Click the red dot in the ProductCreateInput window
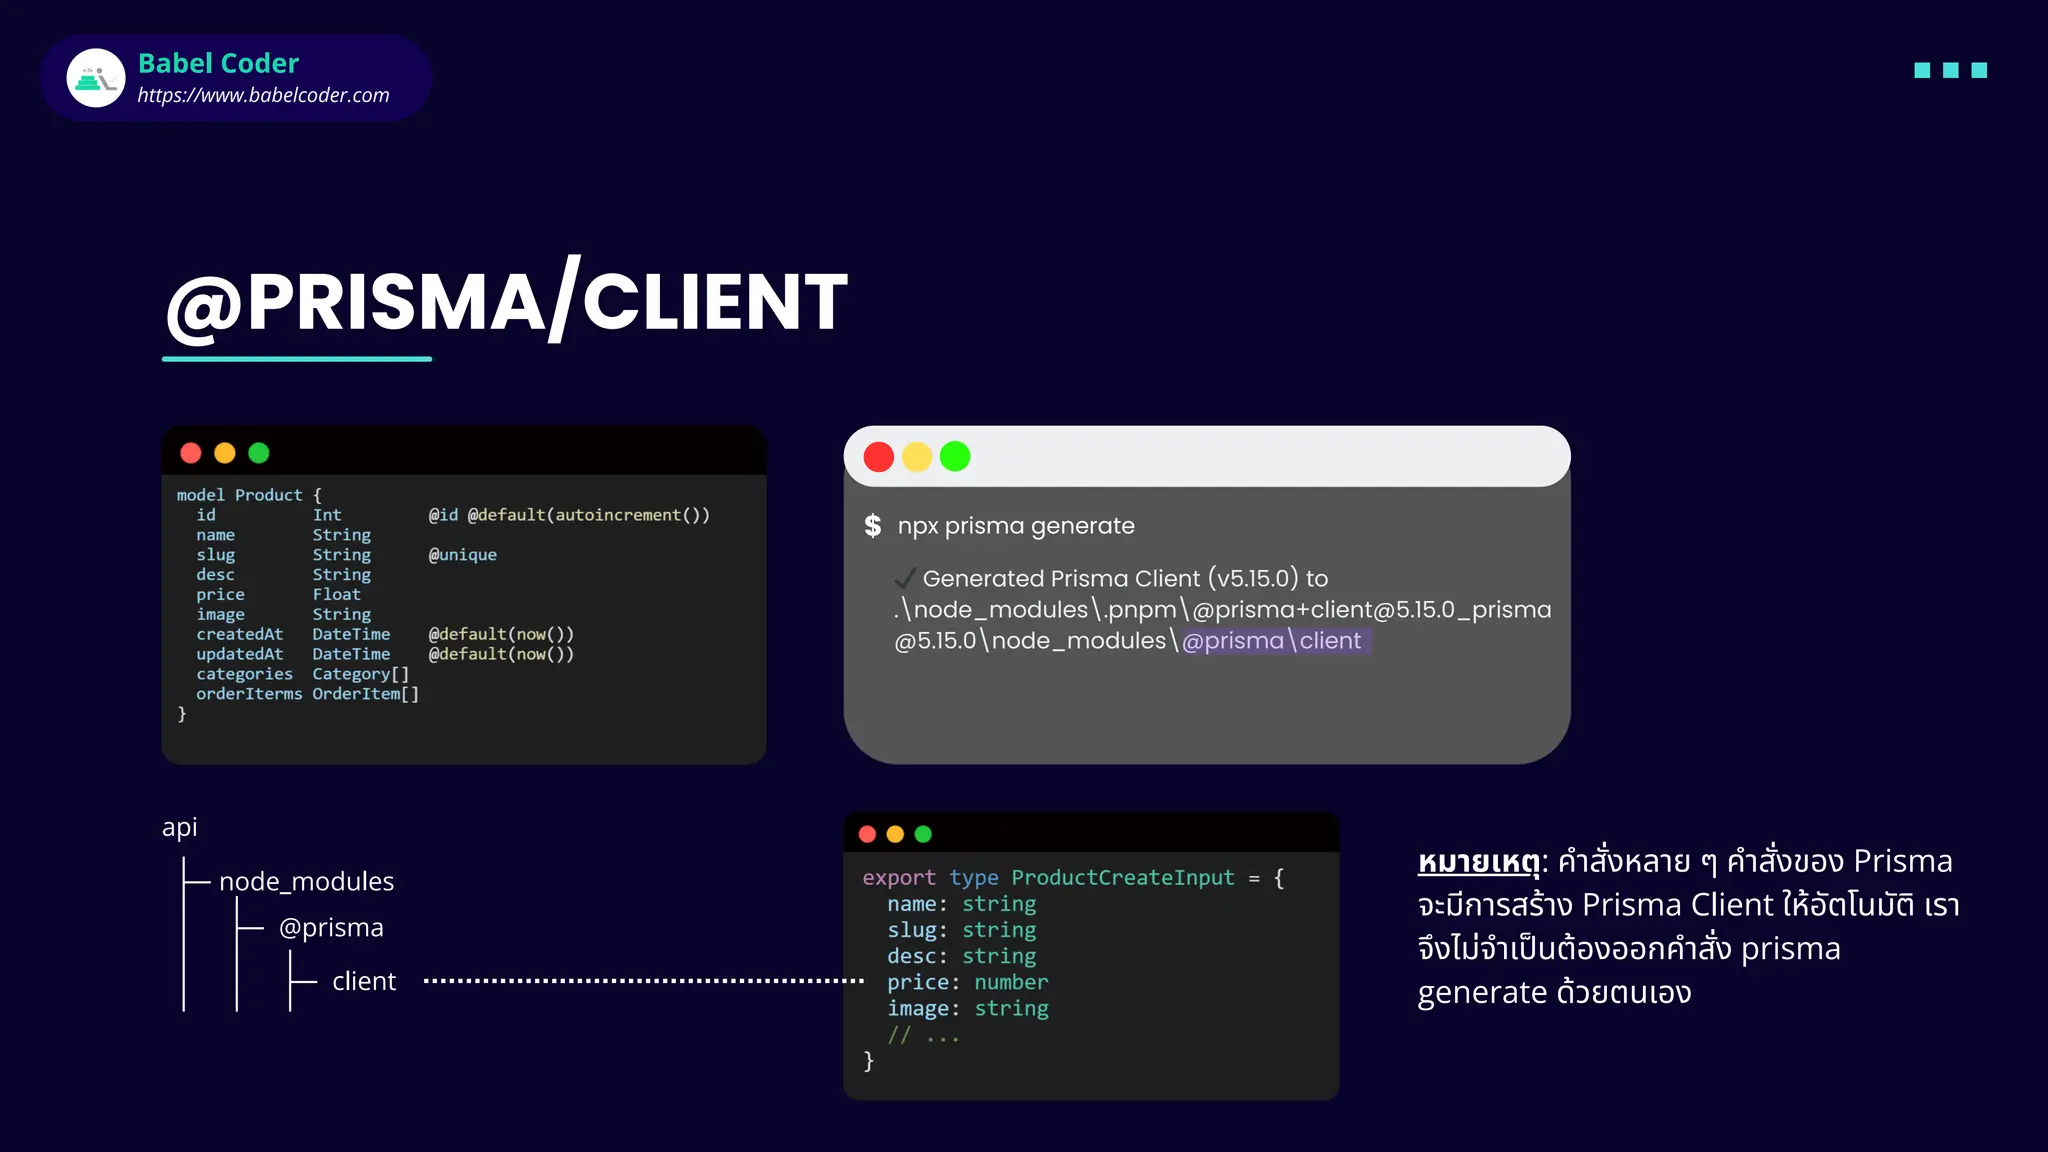The height and width of the screenshot is (1152, 2048). tap(867, 834)
